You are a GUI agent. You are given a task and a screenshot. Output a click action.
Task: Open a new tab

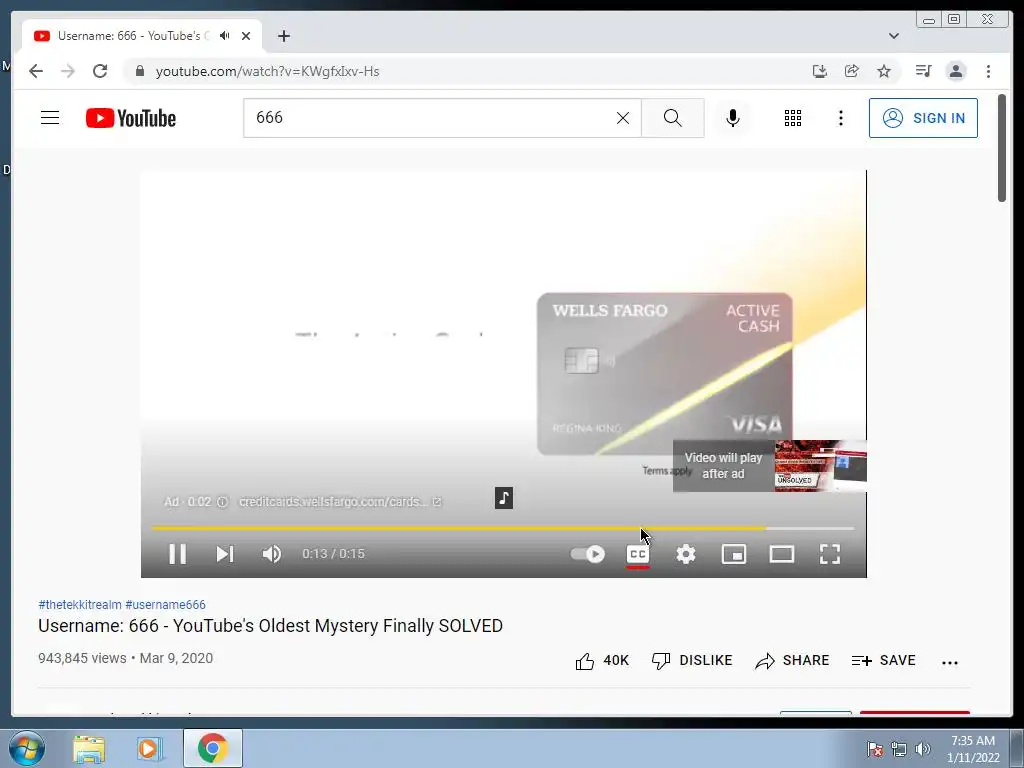pos(283,36)
